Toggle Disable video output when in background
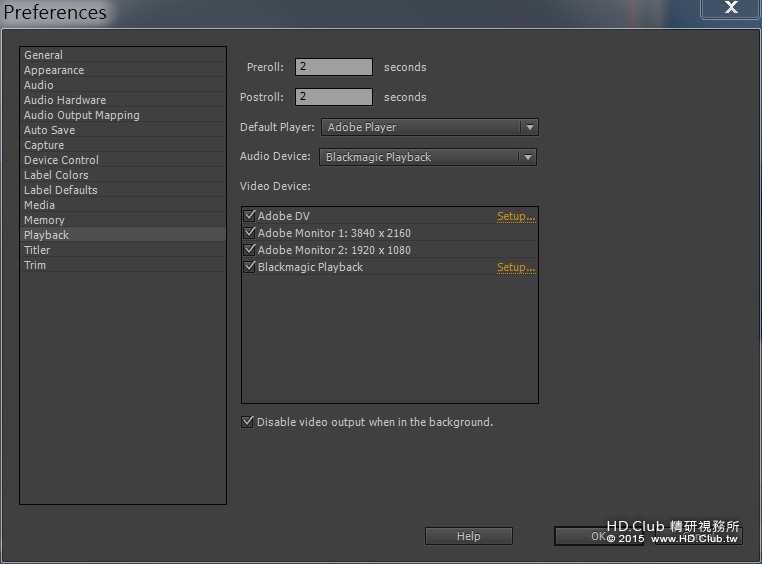Image resolution: width=762 pixels, height=564 pixels. click(247, 422)
